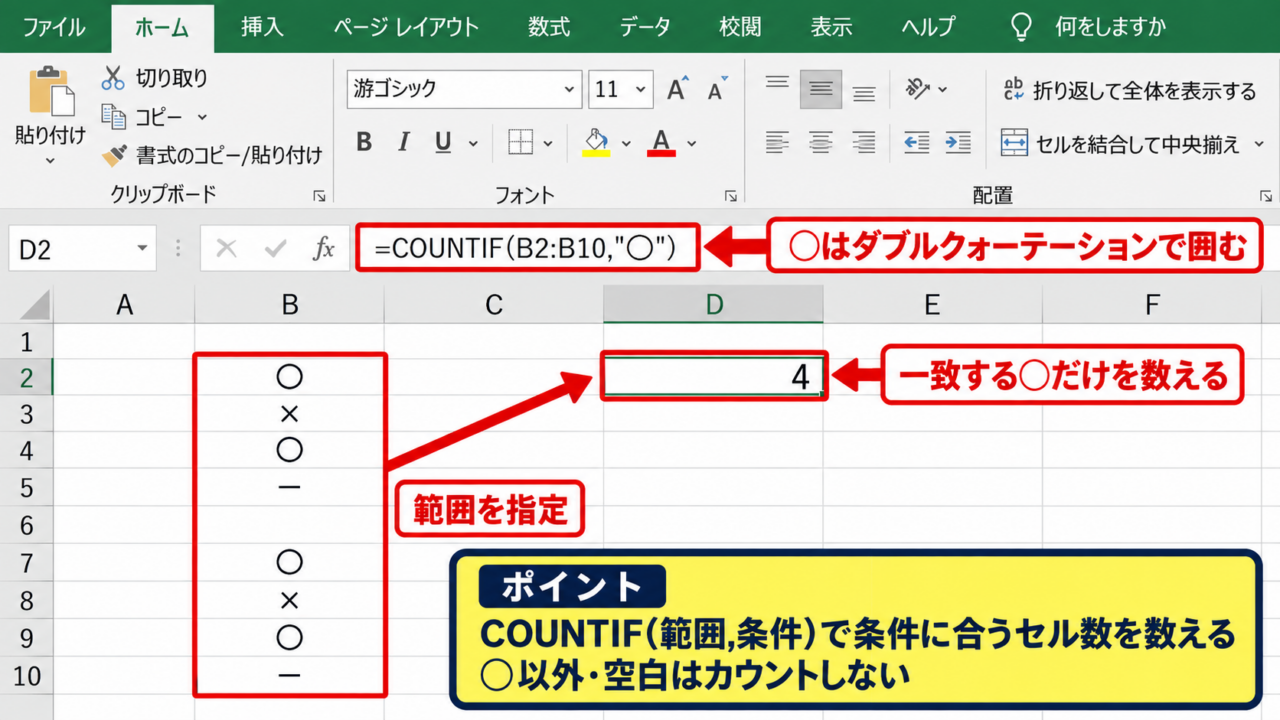Select column header B
The height and width of the screenshot is (720, 1280).
[290, 305]
